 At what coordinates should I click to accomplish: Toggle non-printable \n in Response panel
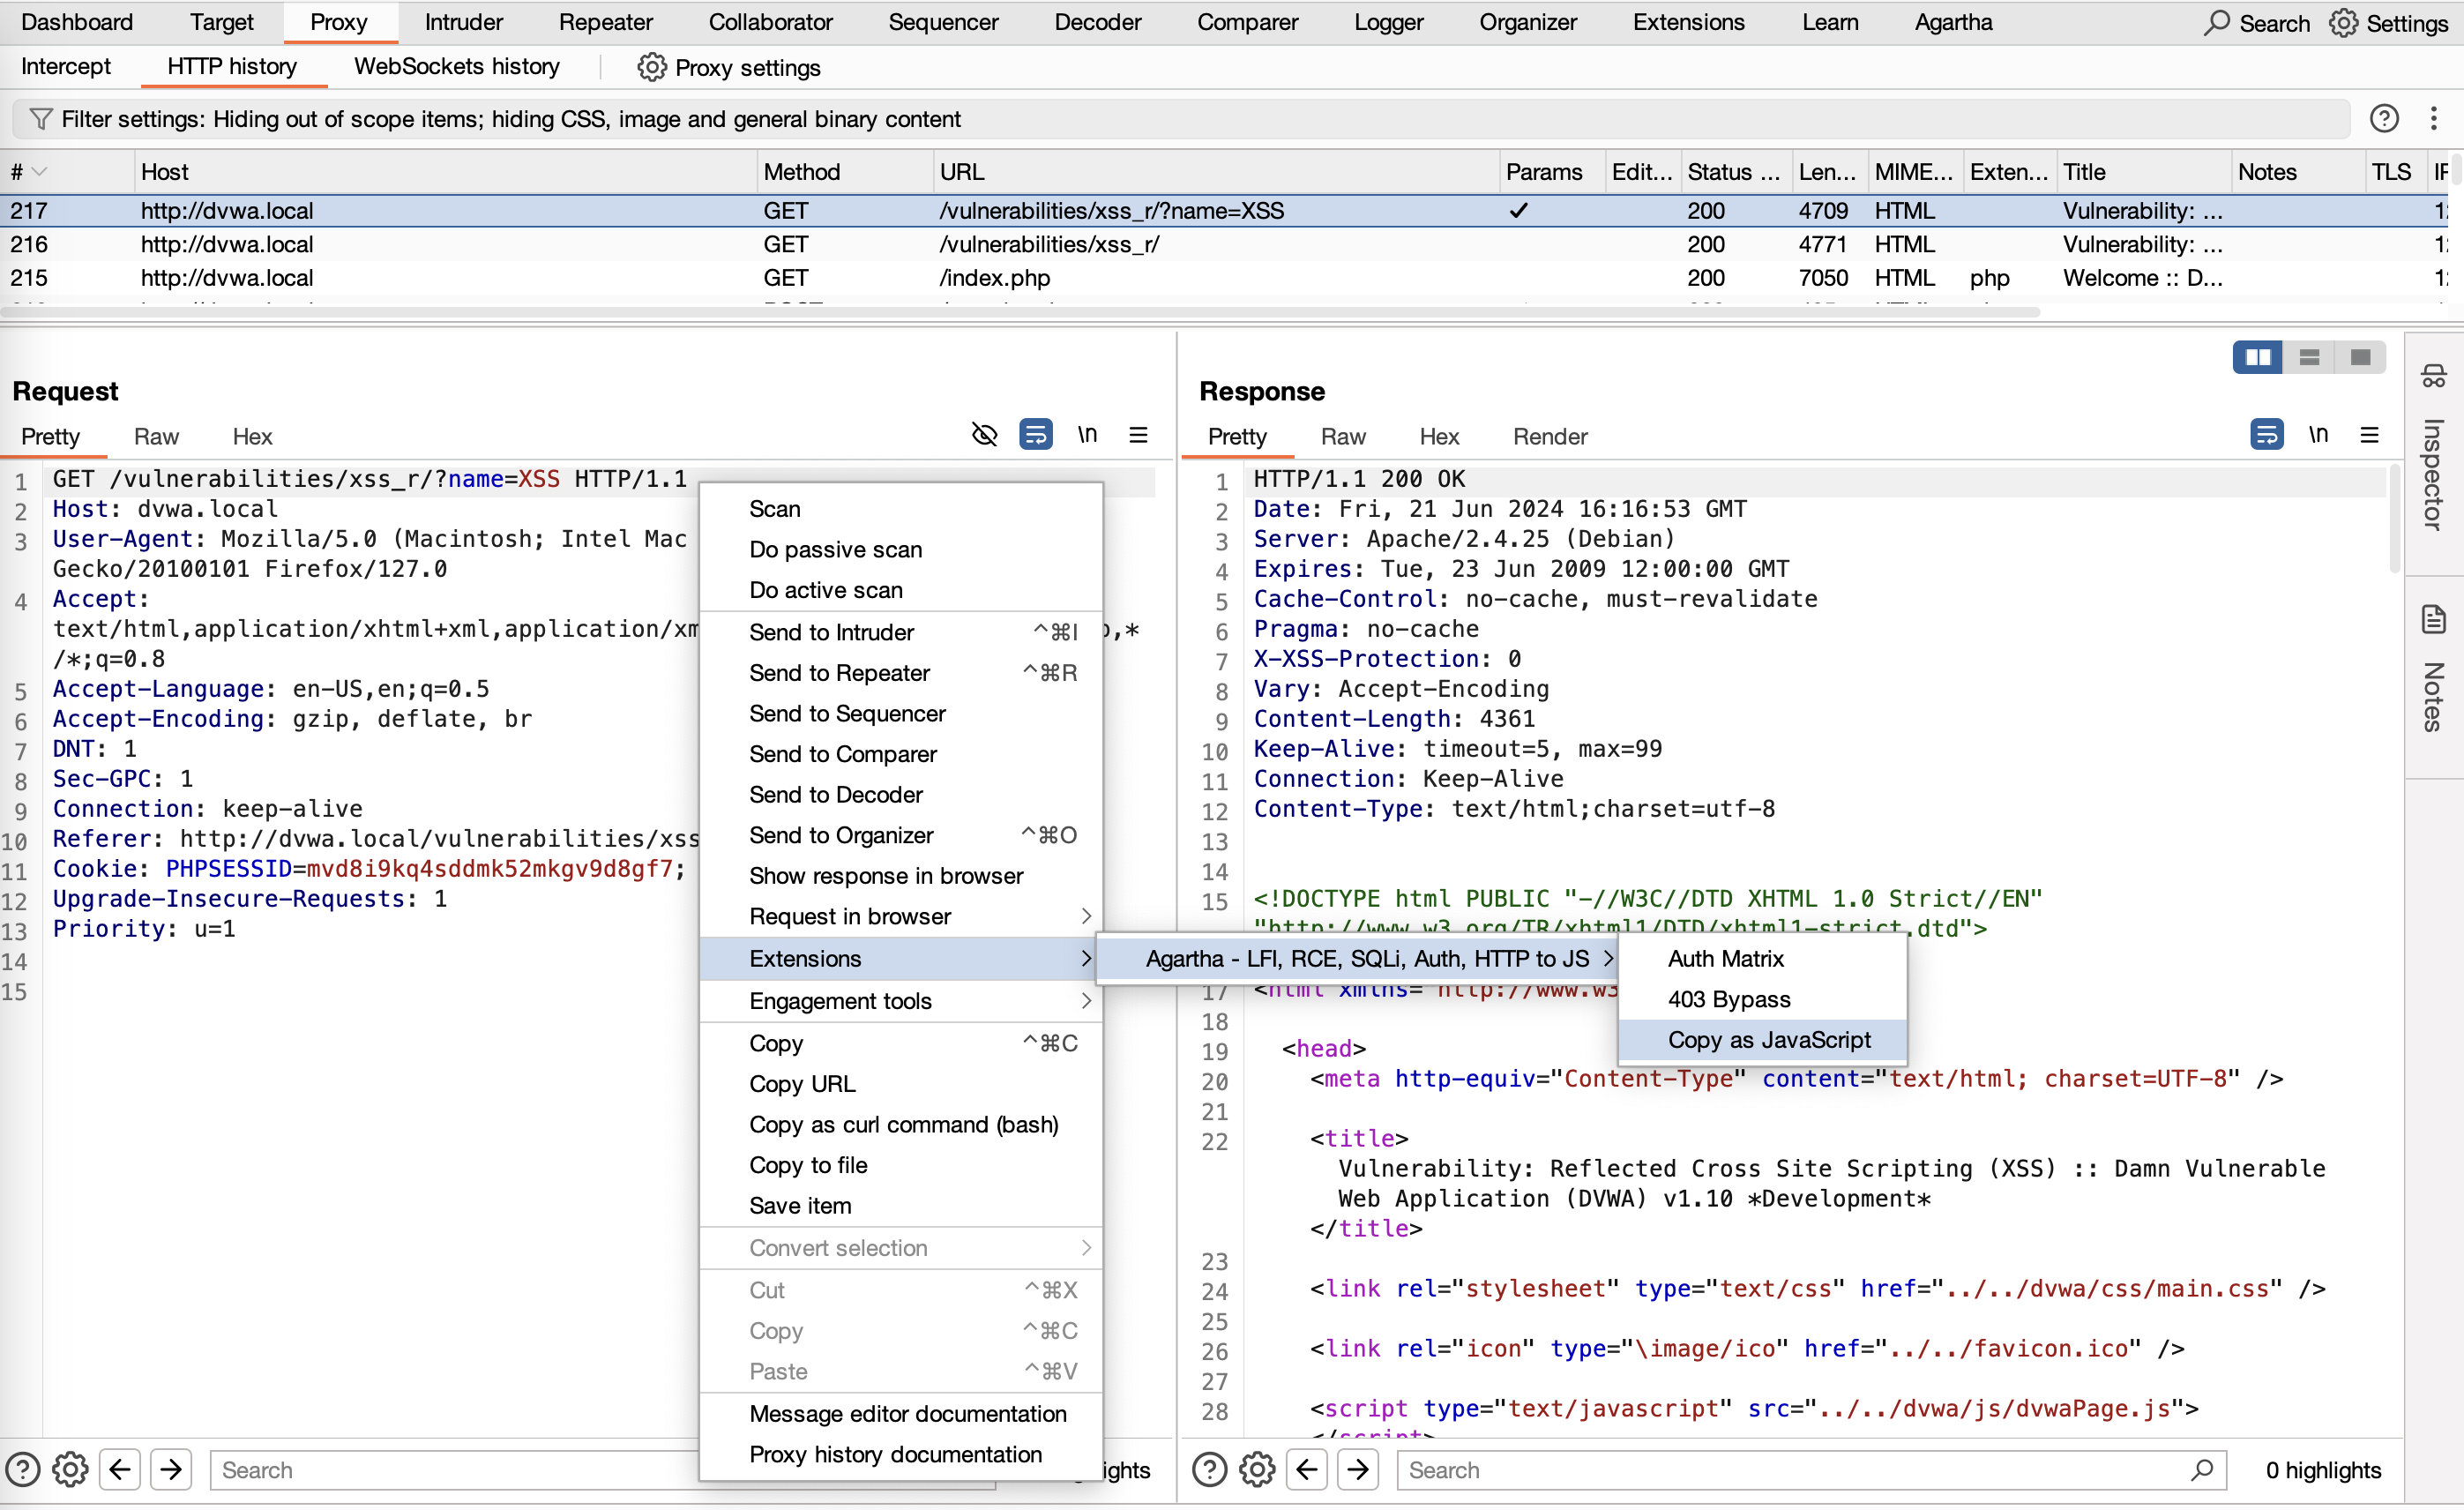tap(2318, 435)
